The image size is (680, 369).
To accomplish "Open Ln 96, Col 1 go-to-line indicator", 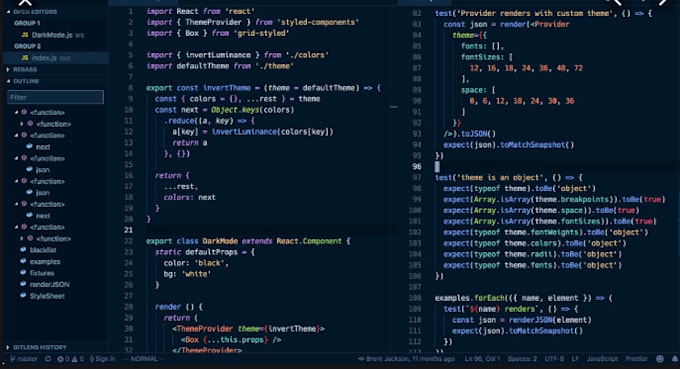I will [482, 359].
